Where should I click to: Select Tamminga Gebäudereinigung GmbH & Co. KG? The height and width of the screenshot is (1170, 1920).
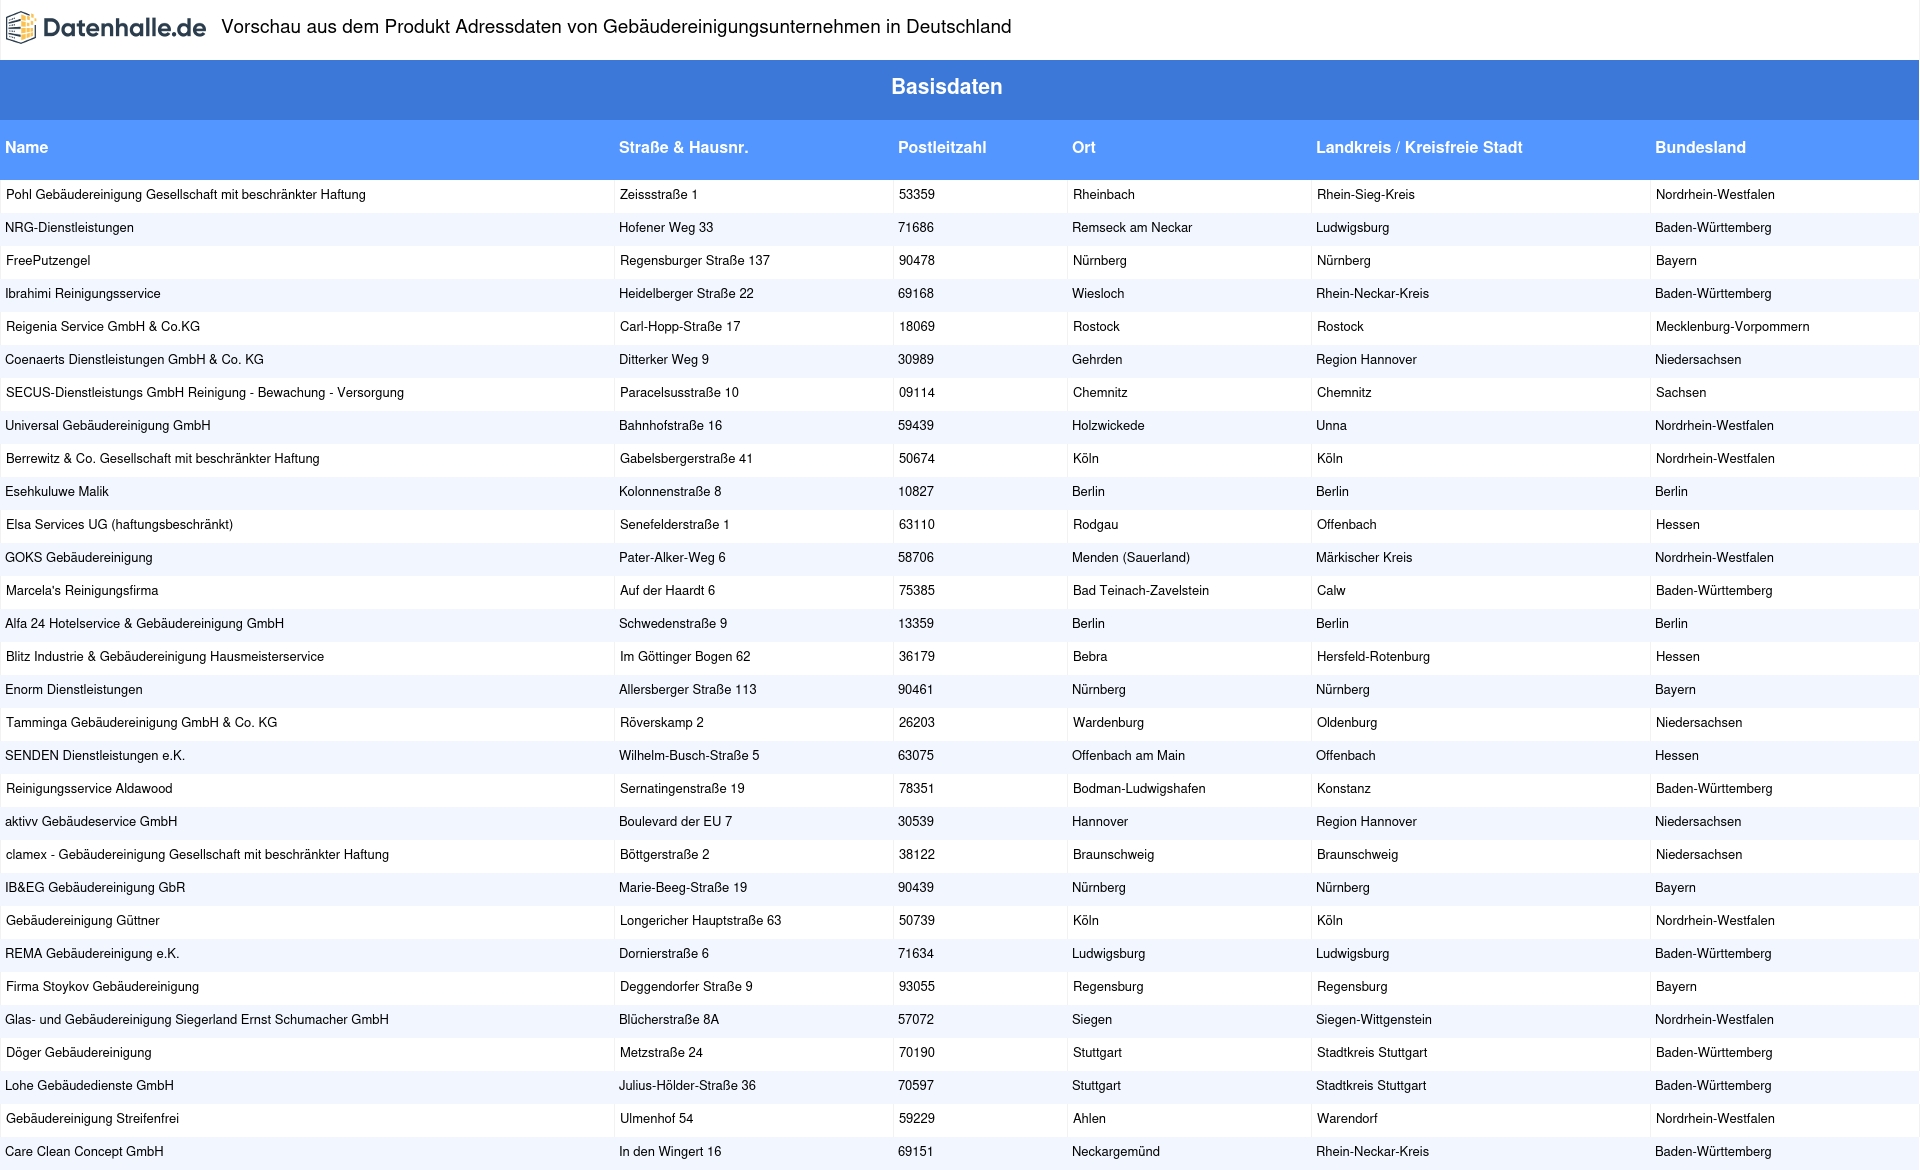[x=142, y=723]
